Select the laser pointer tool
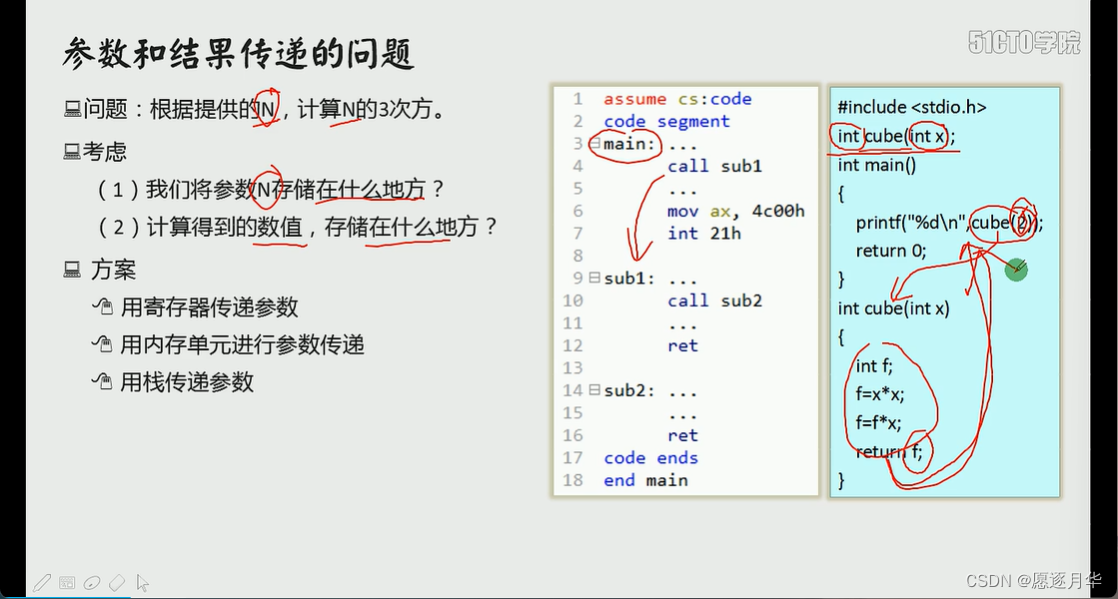Image resolution: width=1118 pixels, height=599 pixels. (92, 583)
